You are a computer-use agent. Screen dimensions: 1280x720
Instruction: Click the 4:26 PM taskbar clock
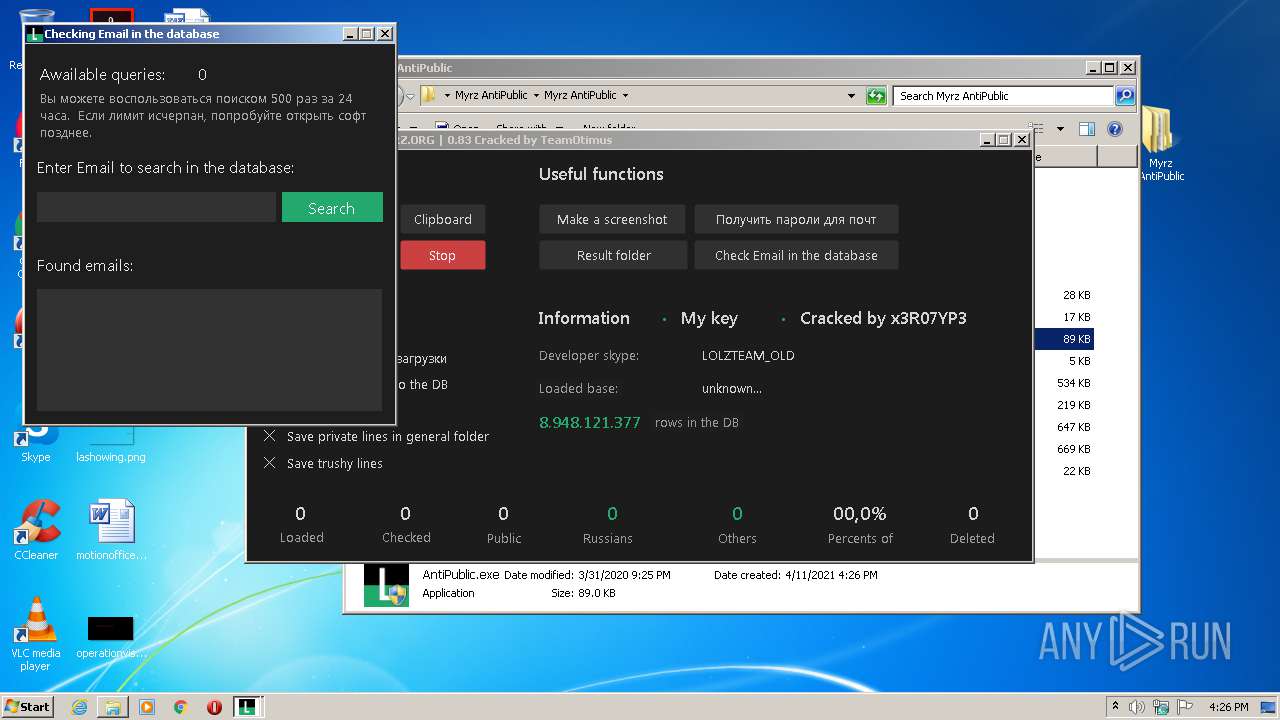(x=1228, y=707)
